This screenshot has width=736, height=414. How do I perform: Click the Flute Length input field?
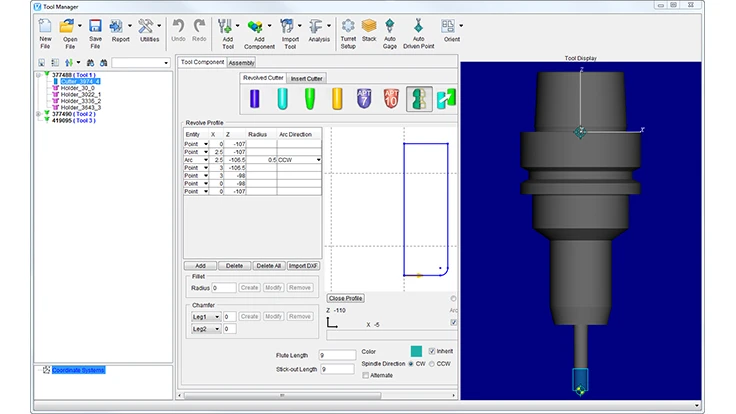point(336,354)
